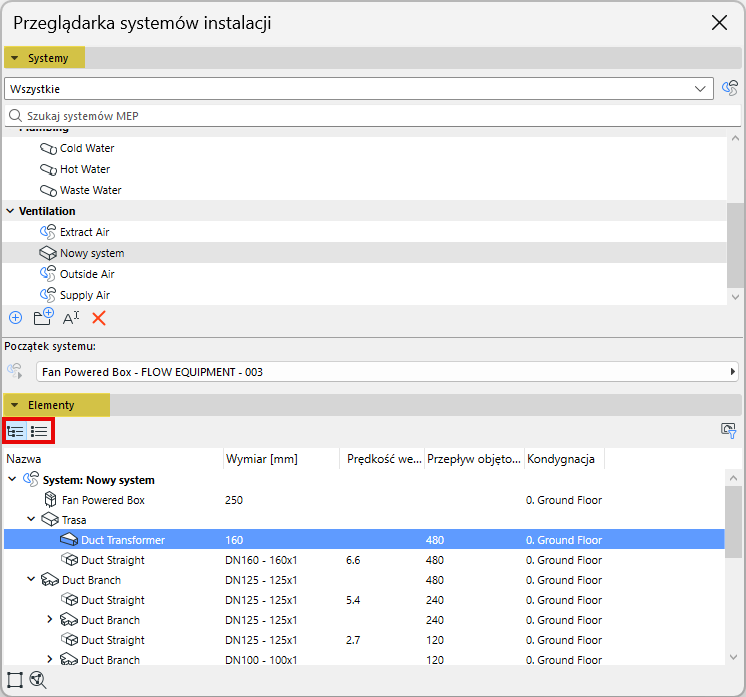Click the add new system plus icon
This screenshot has width=746, height=697.
point(15,318)
